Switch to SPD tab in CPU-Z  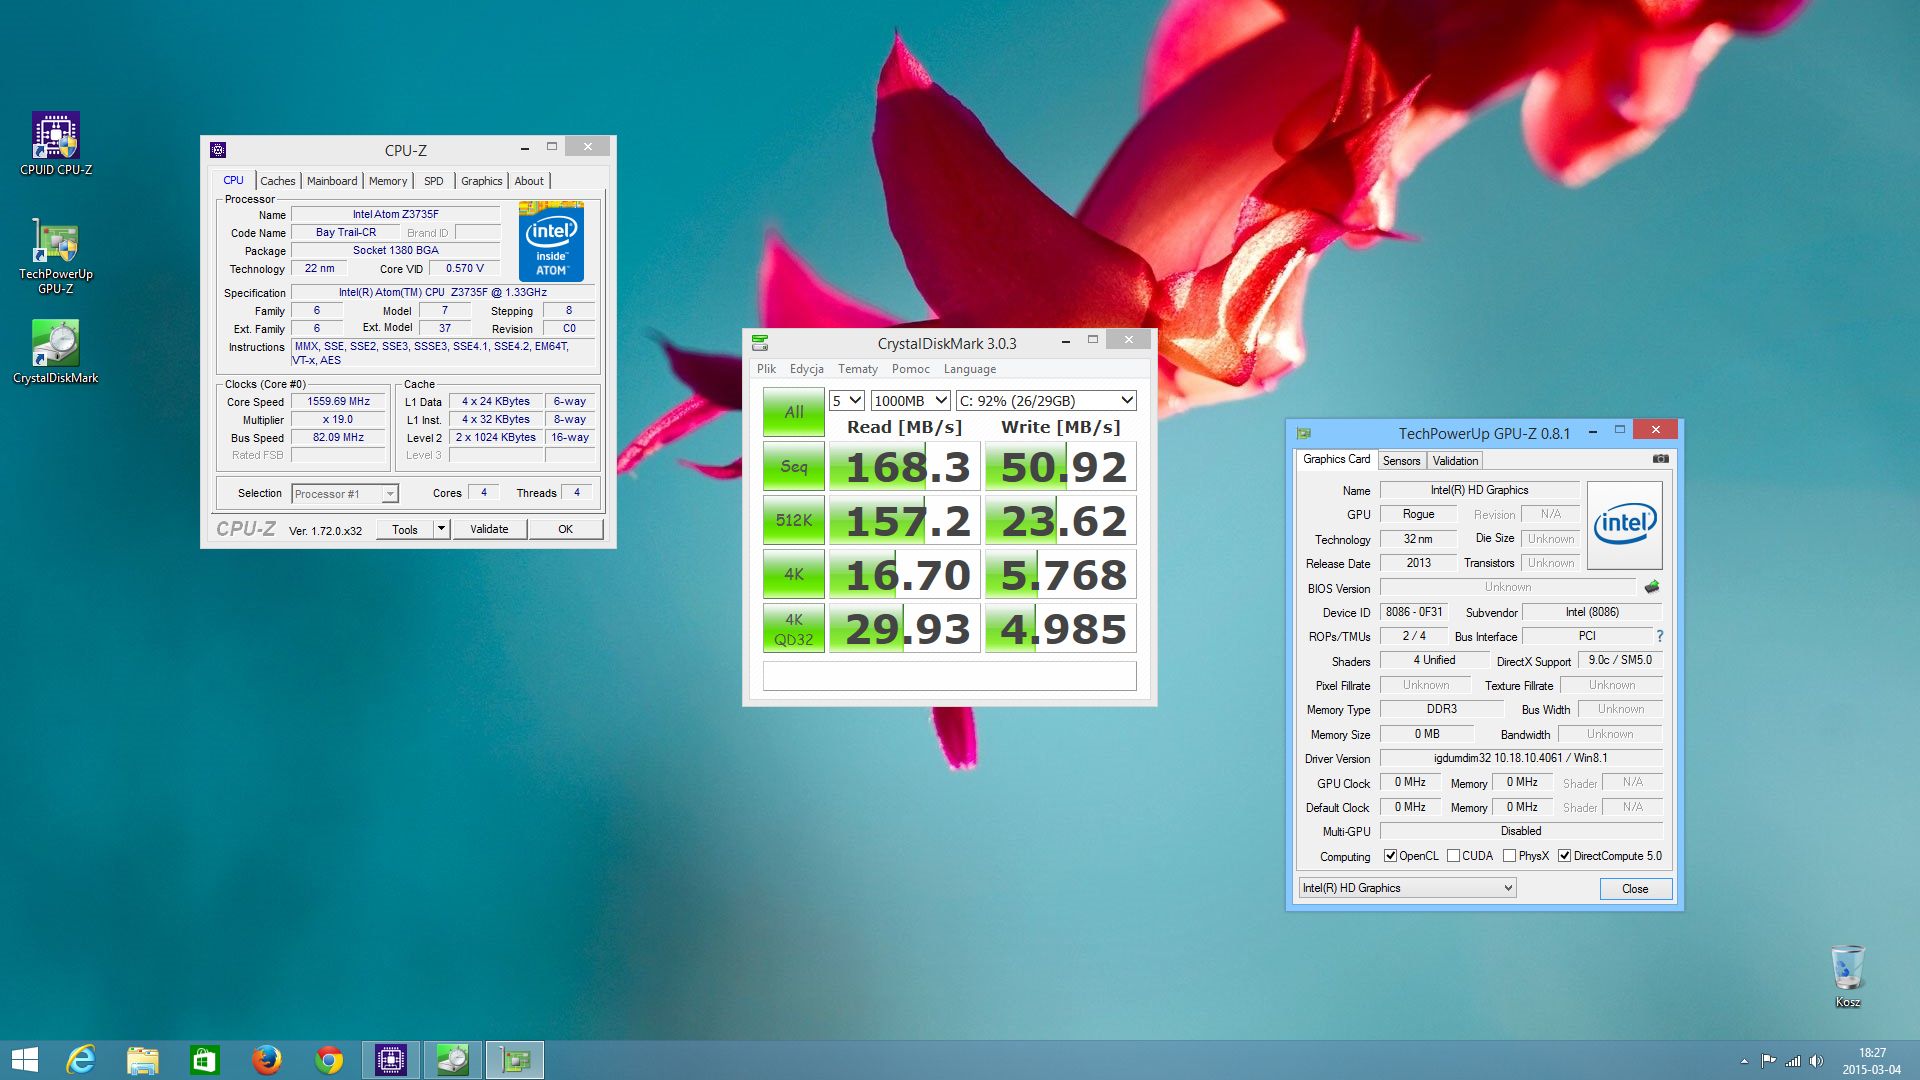pos(433,181)
